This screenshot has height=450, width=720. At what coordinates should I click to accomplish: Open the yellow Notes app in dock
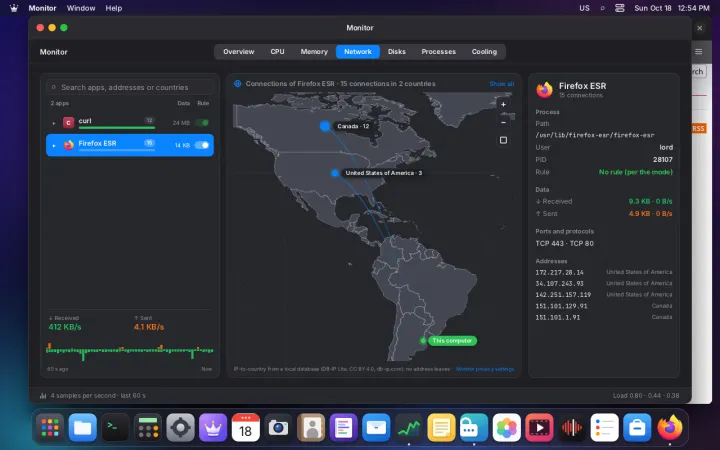(x=441, y=428)
